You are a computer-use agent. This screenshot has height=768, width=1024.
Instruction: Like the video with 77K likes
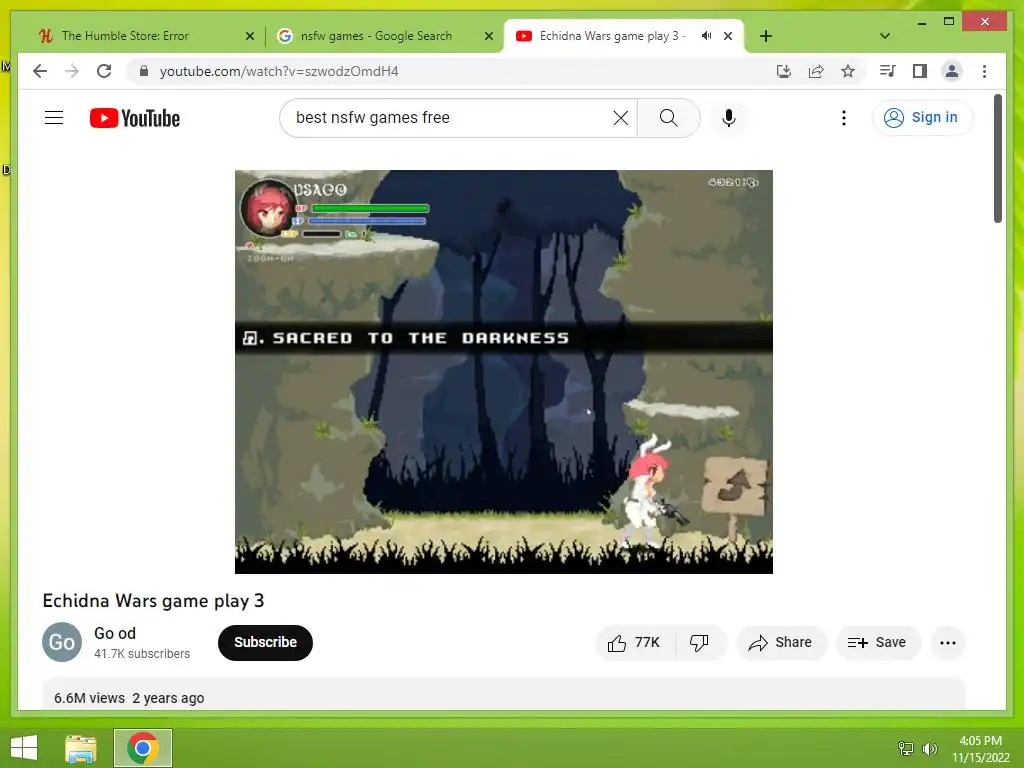point(634,643)
